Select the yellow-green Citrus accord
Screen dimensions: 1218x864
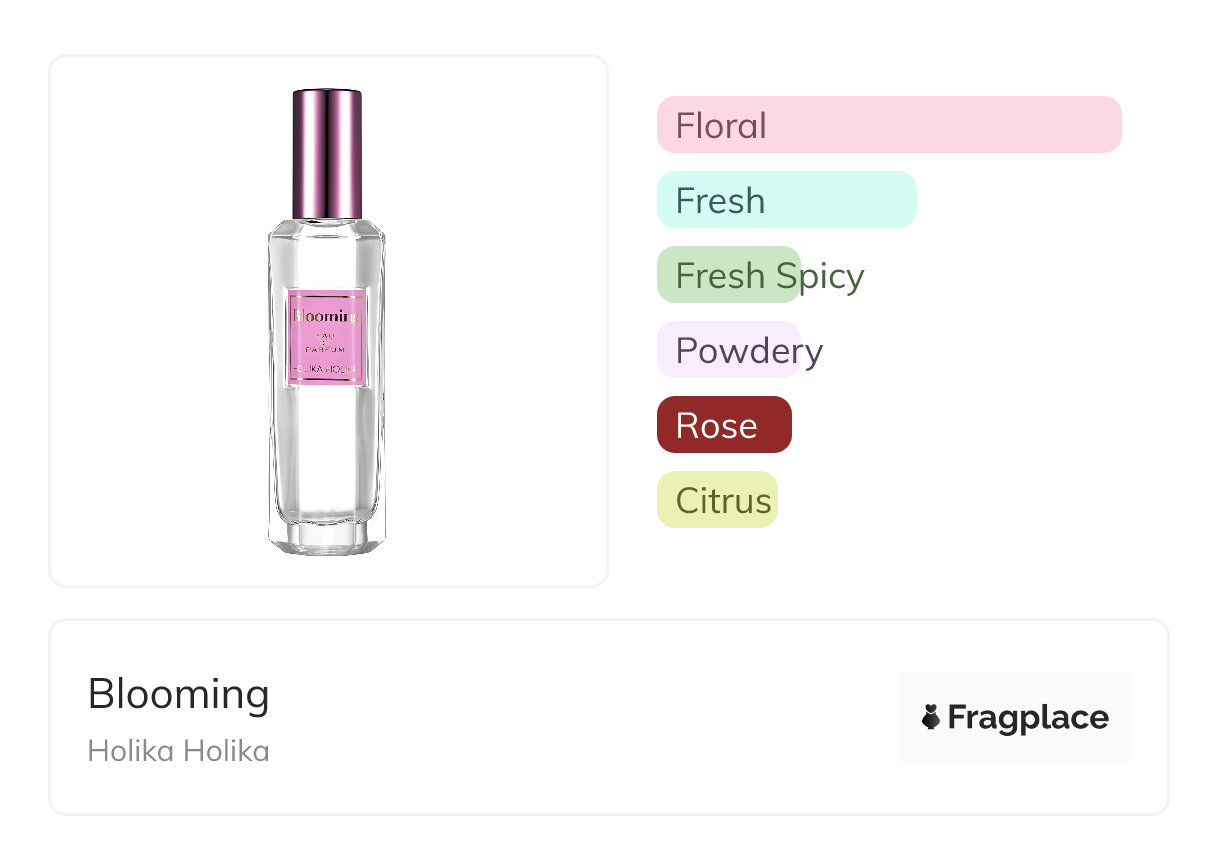click(717, 500)
